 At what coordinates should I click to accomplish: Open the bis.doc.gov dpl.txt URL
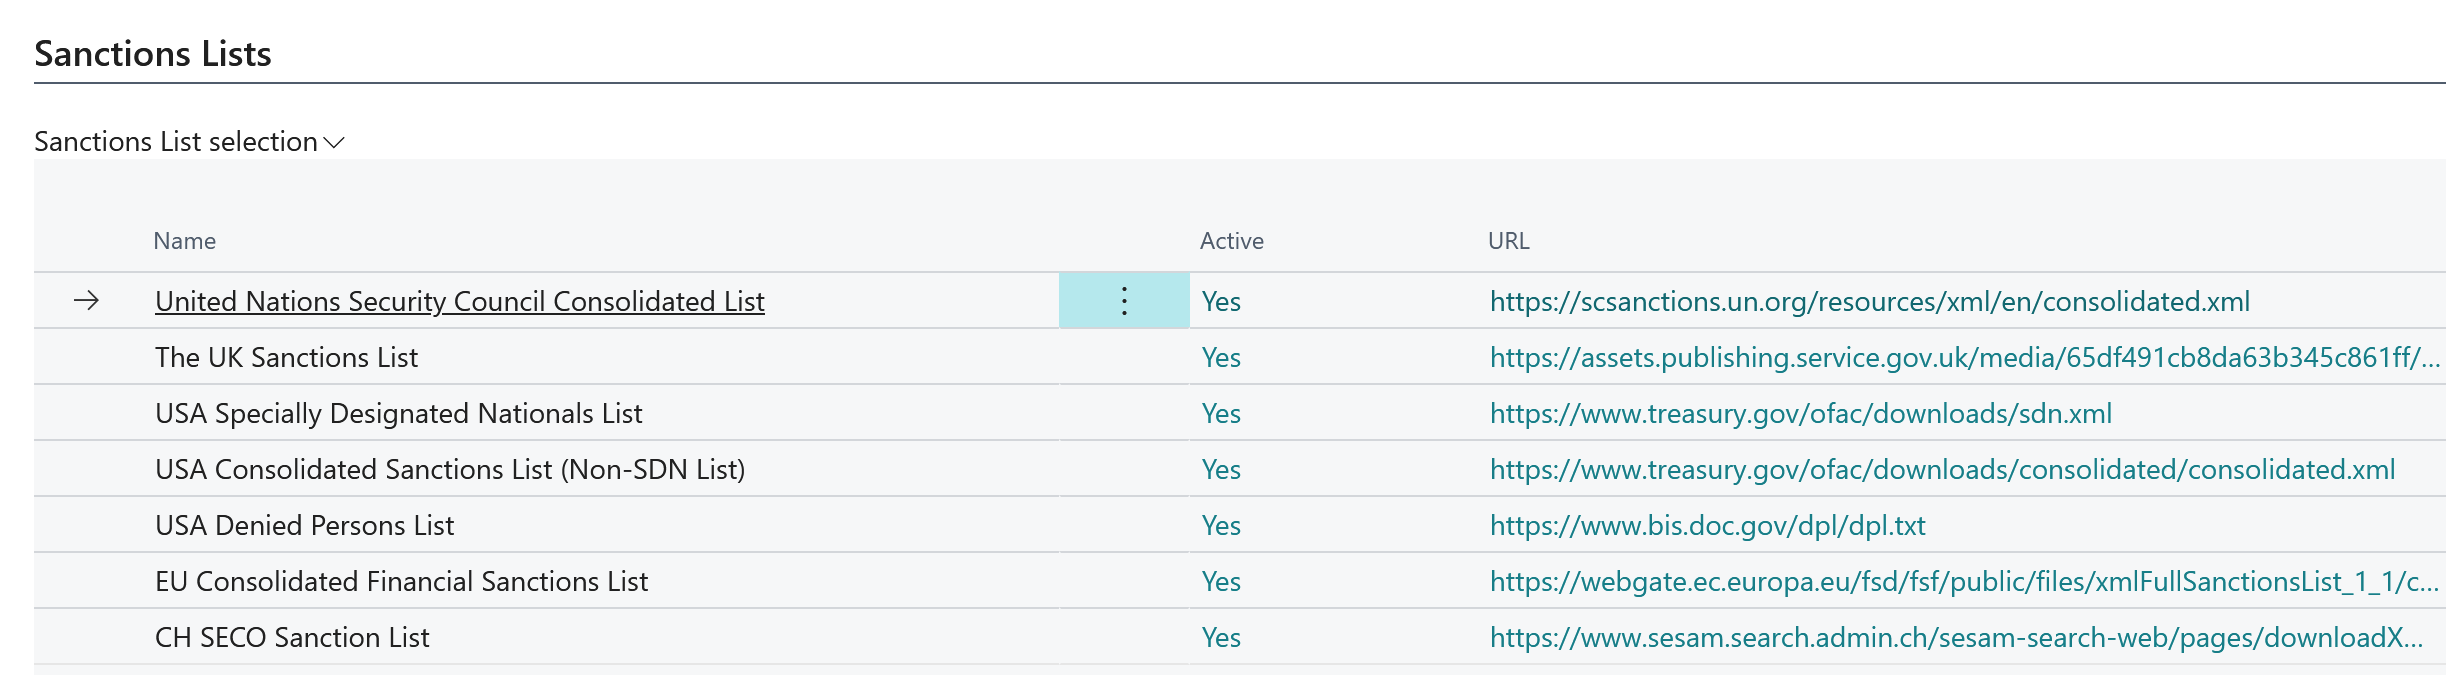1707,525
